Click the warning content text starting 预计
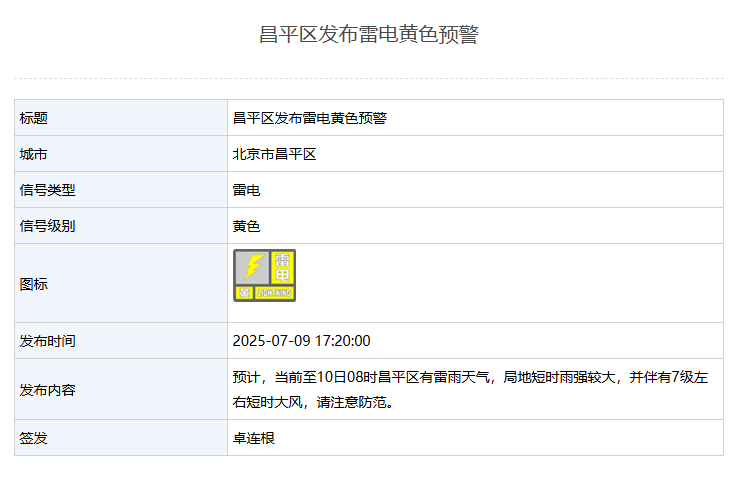 pos(471,390)
